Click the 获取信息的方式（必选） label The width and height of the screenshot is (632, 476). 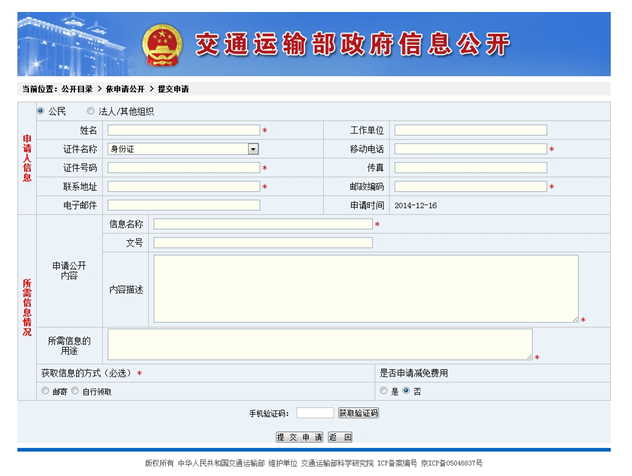coord(86,373)
